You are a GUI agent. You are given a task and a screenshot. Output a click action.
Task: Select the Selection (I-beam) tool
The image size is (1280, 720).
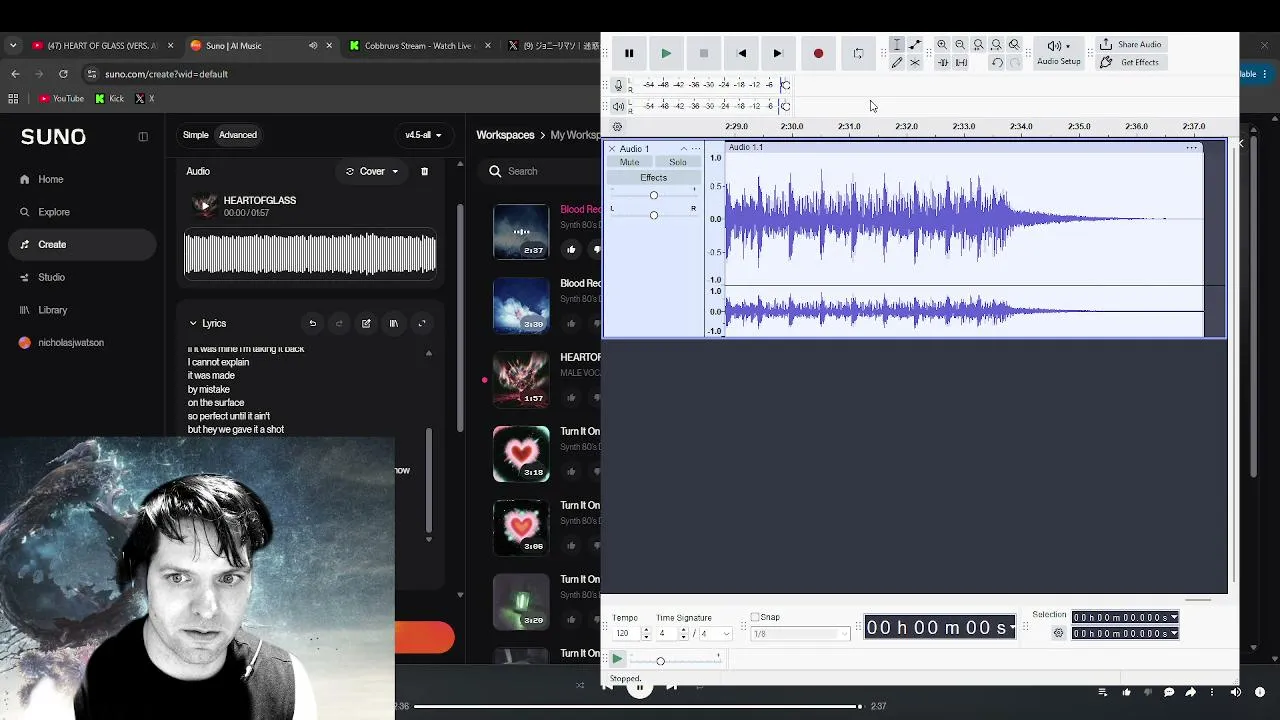point(897,45)
